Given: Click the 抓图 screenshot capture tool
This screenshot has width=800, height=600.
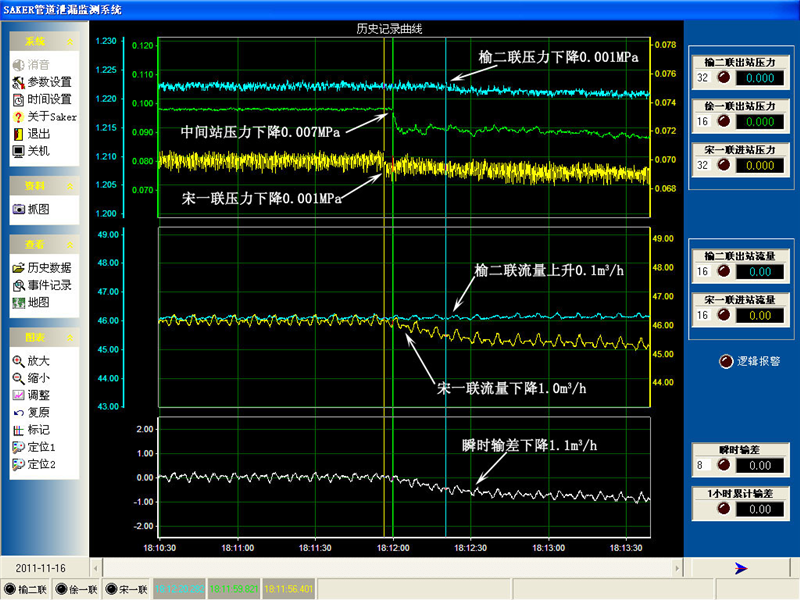Looking at the screenshot, I should pyautogui.click(x=37, y=209).
